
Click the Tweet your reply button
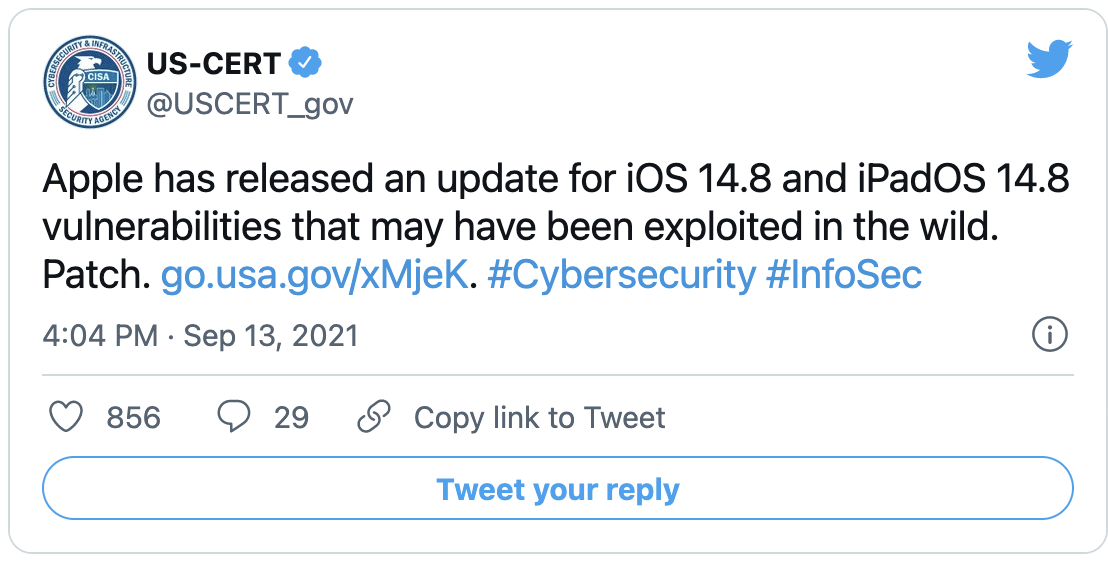(x=558, y=488)
